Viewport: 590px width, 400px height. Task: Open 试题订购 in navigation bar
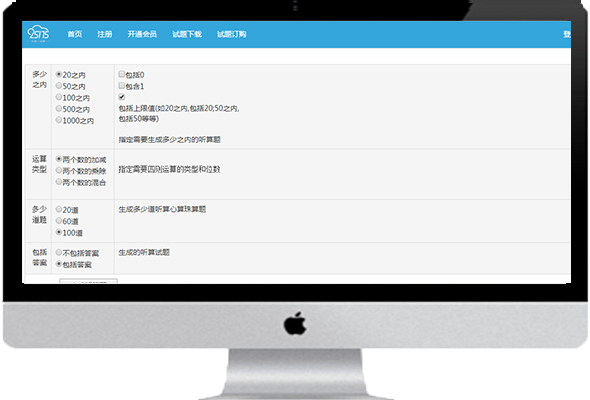(231, 34)
